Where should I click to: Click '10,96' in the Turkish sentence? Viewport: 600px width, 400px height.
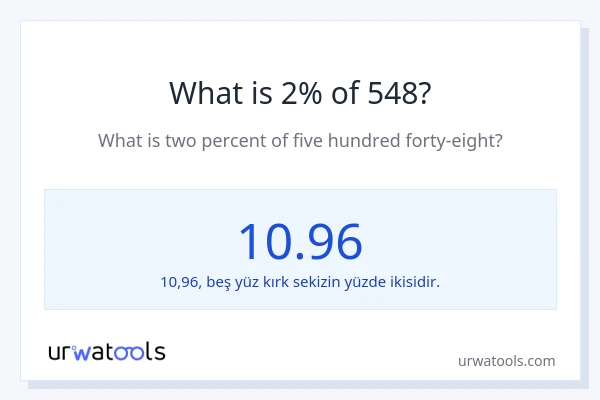(x=179, y=282)
